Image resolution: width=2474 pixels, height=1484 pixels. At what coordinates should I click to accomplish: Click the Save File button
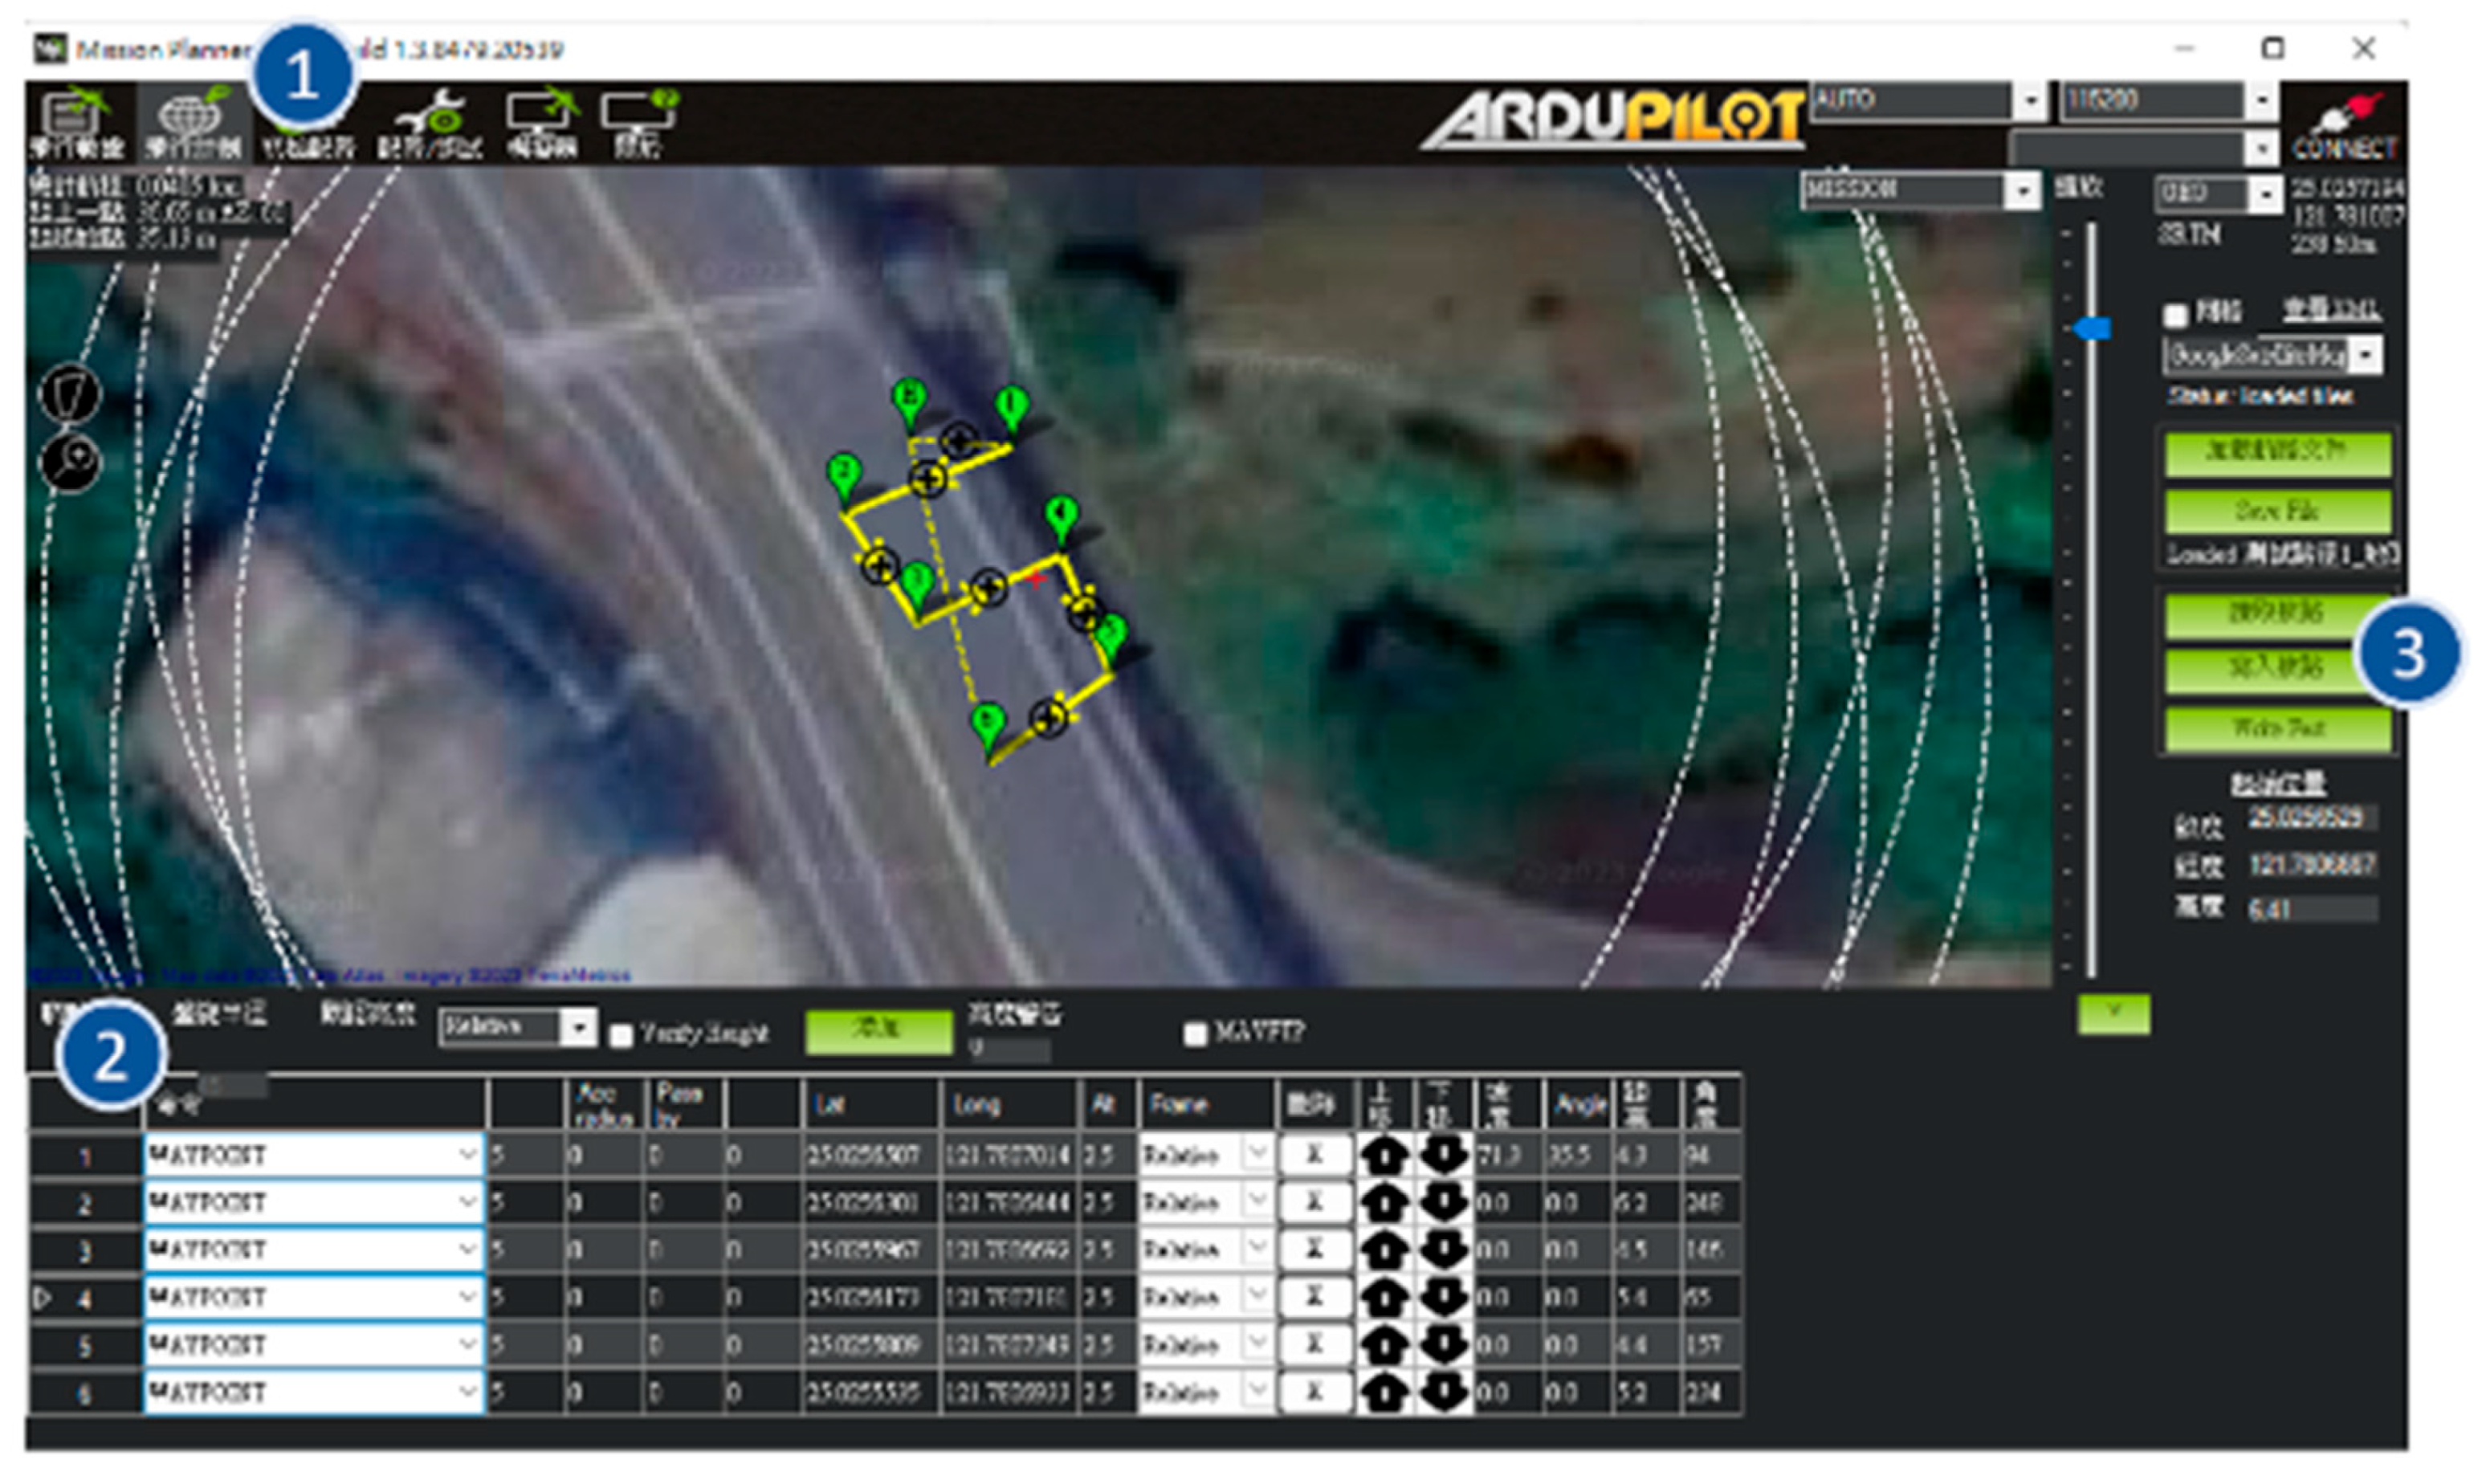click(x=2277, y=512)
